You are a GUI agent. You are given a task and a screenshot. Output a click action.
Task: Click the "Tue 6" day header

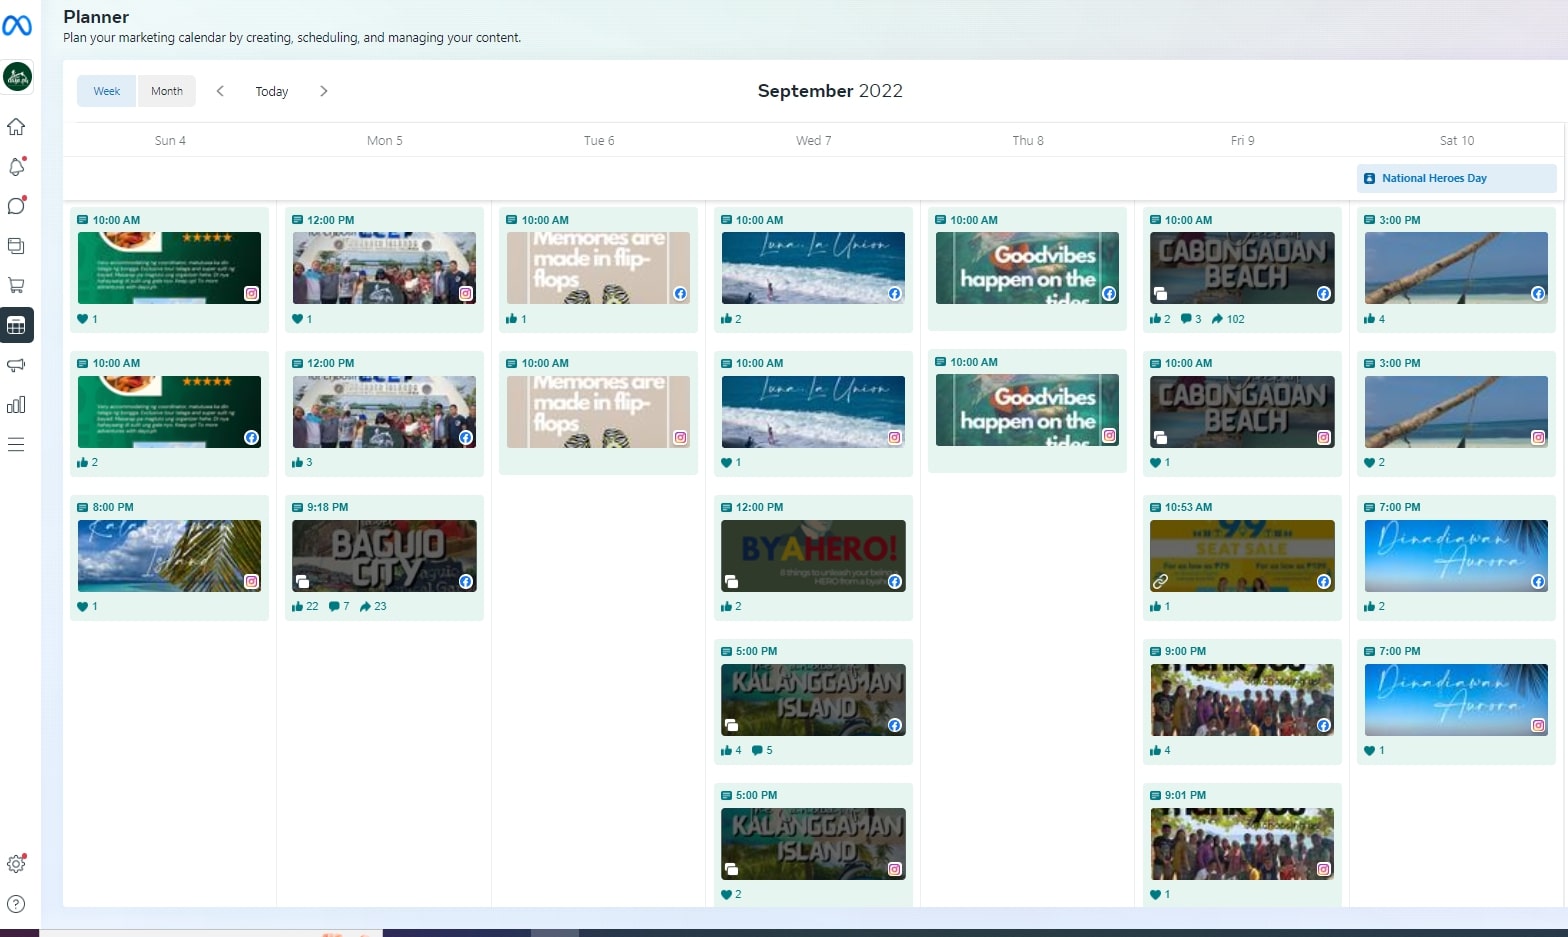click(599, 141)
